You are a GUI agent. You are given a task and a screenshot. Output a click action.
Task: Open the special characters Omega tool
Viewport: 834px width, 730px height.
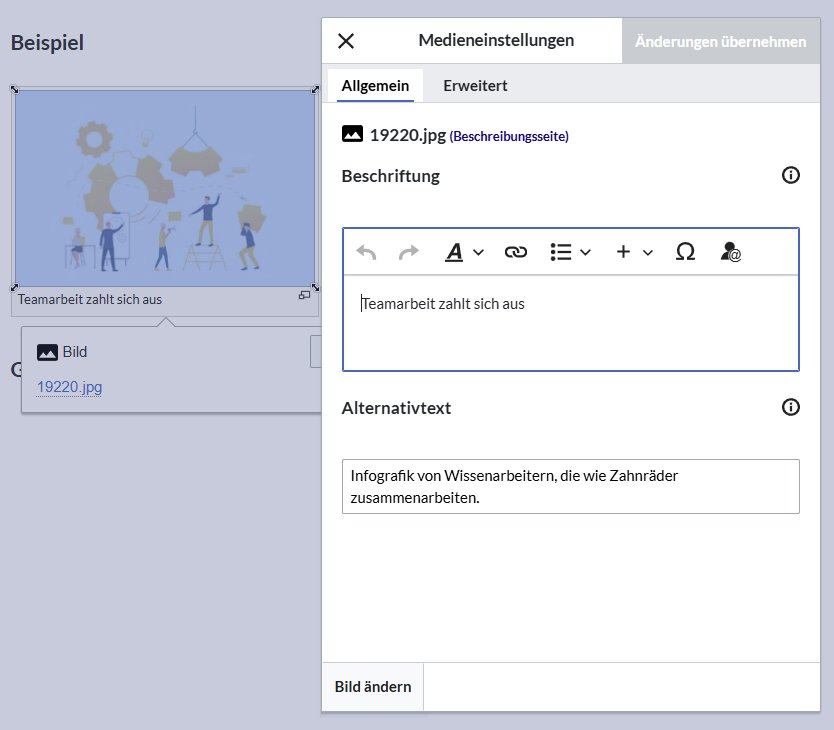[685, 253]
